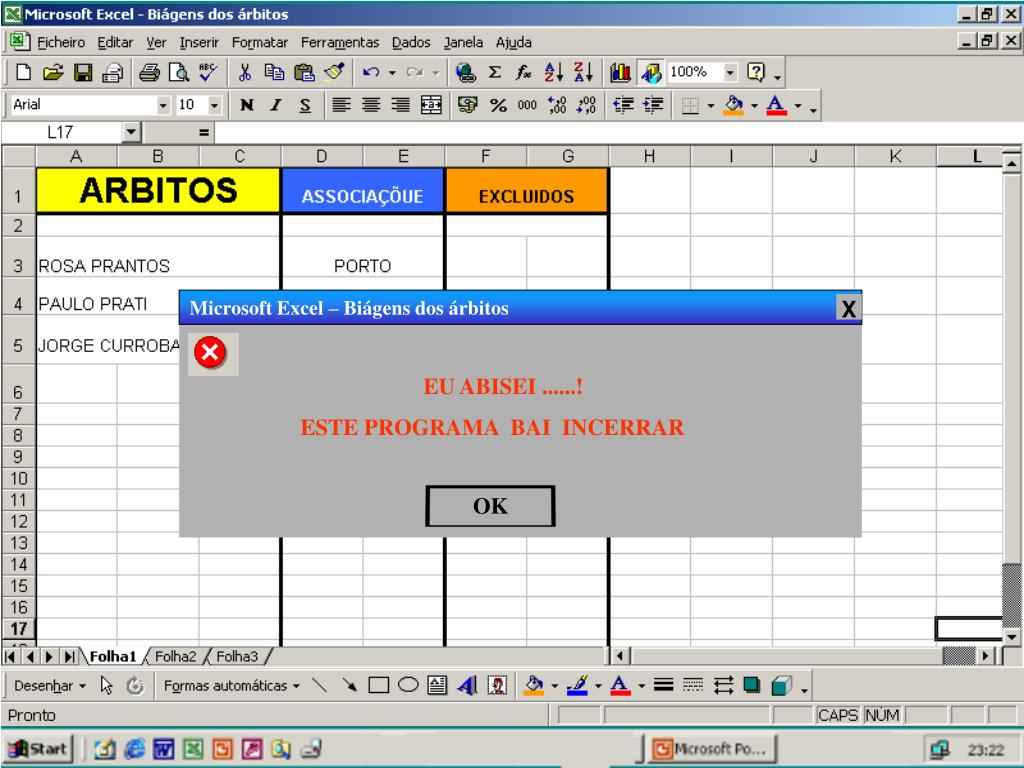Toggle underline S formatting
Screen dimensions: 1024x768
point(305,105)
